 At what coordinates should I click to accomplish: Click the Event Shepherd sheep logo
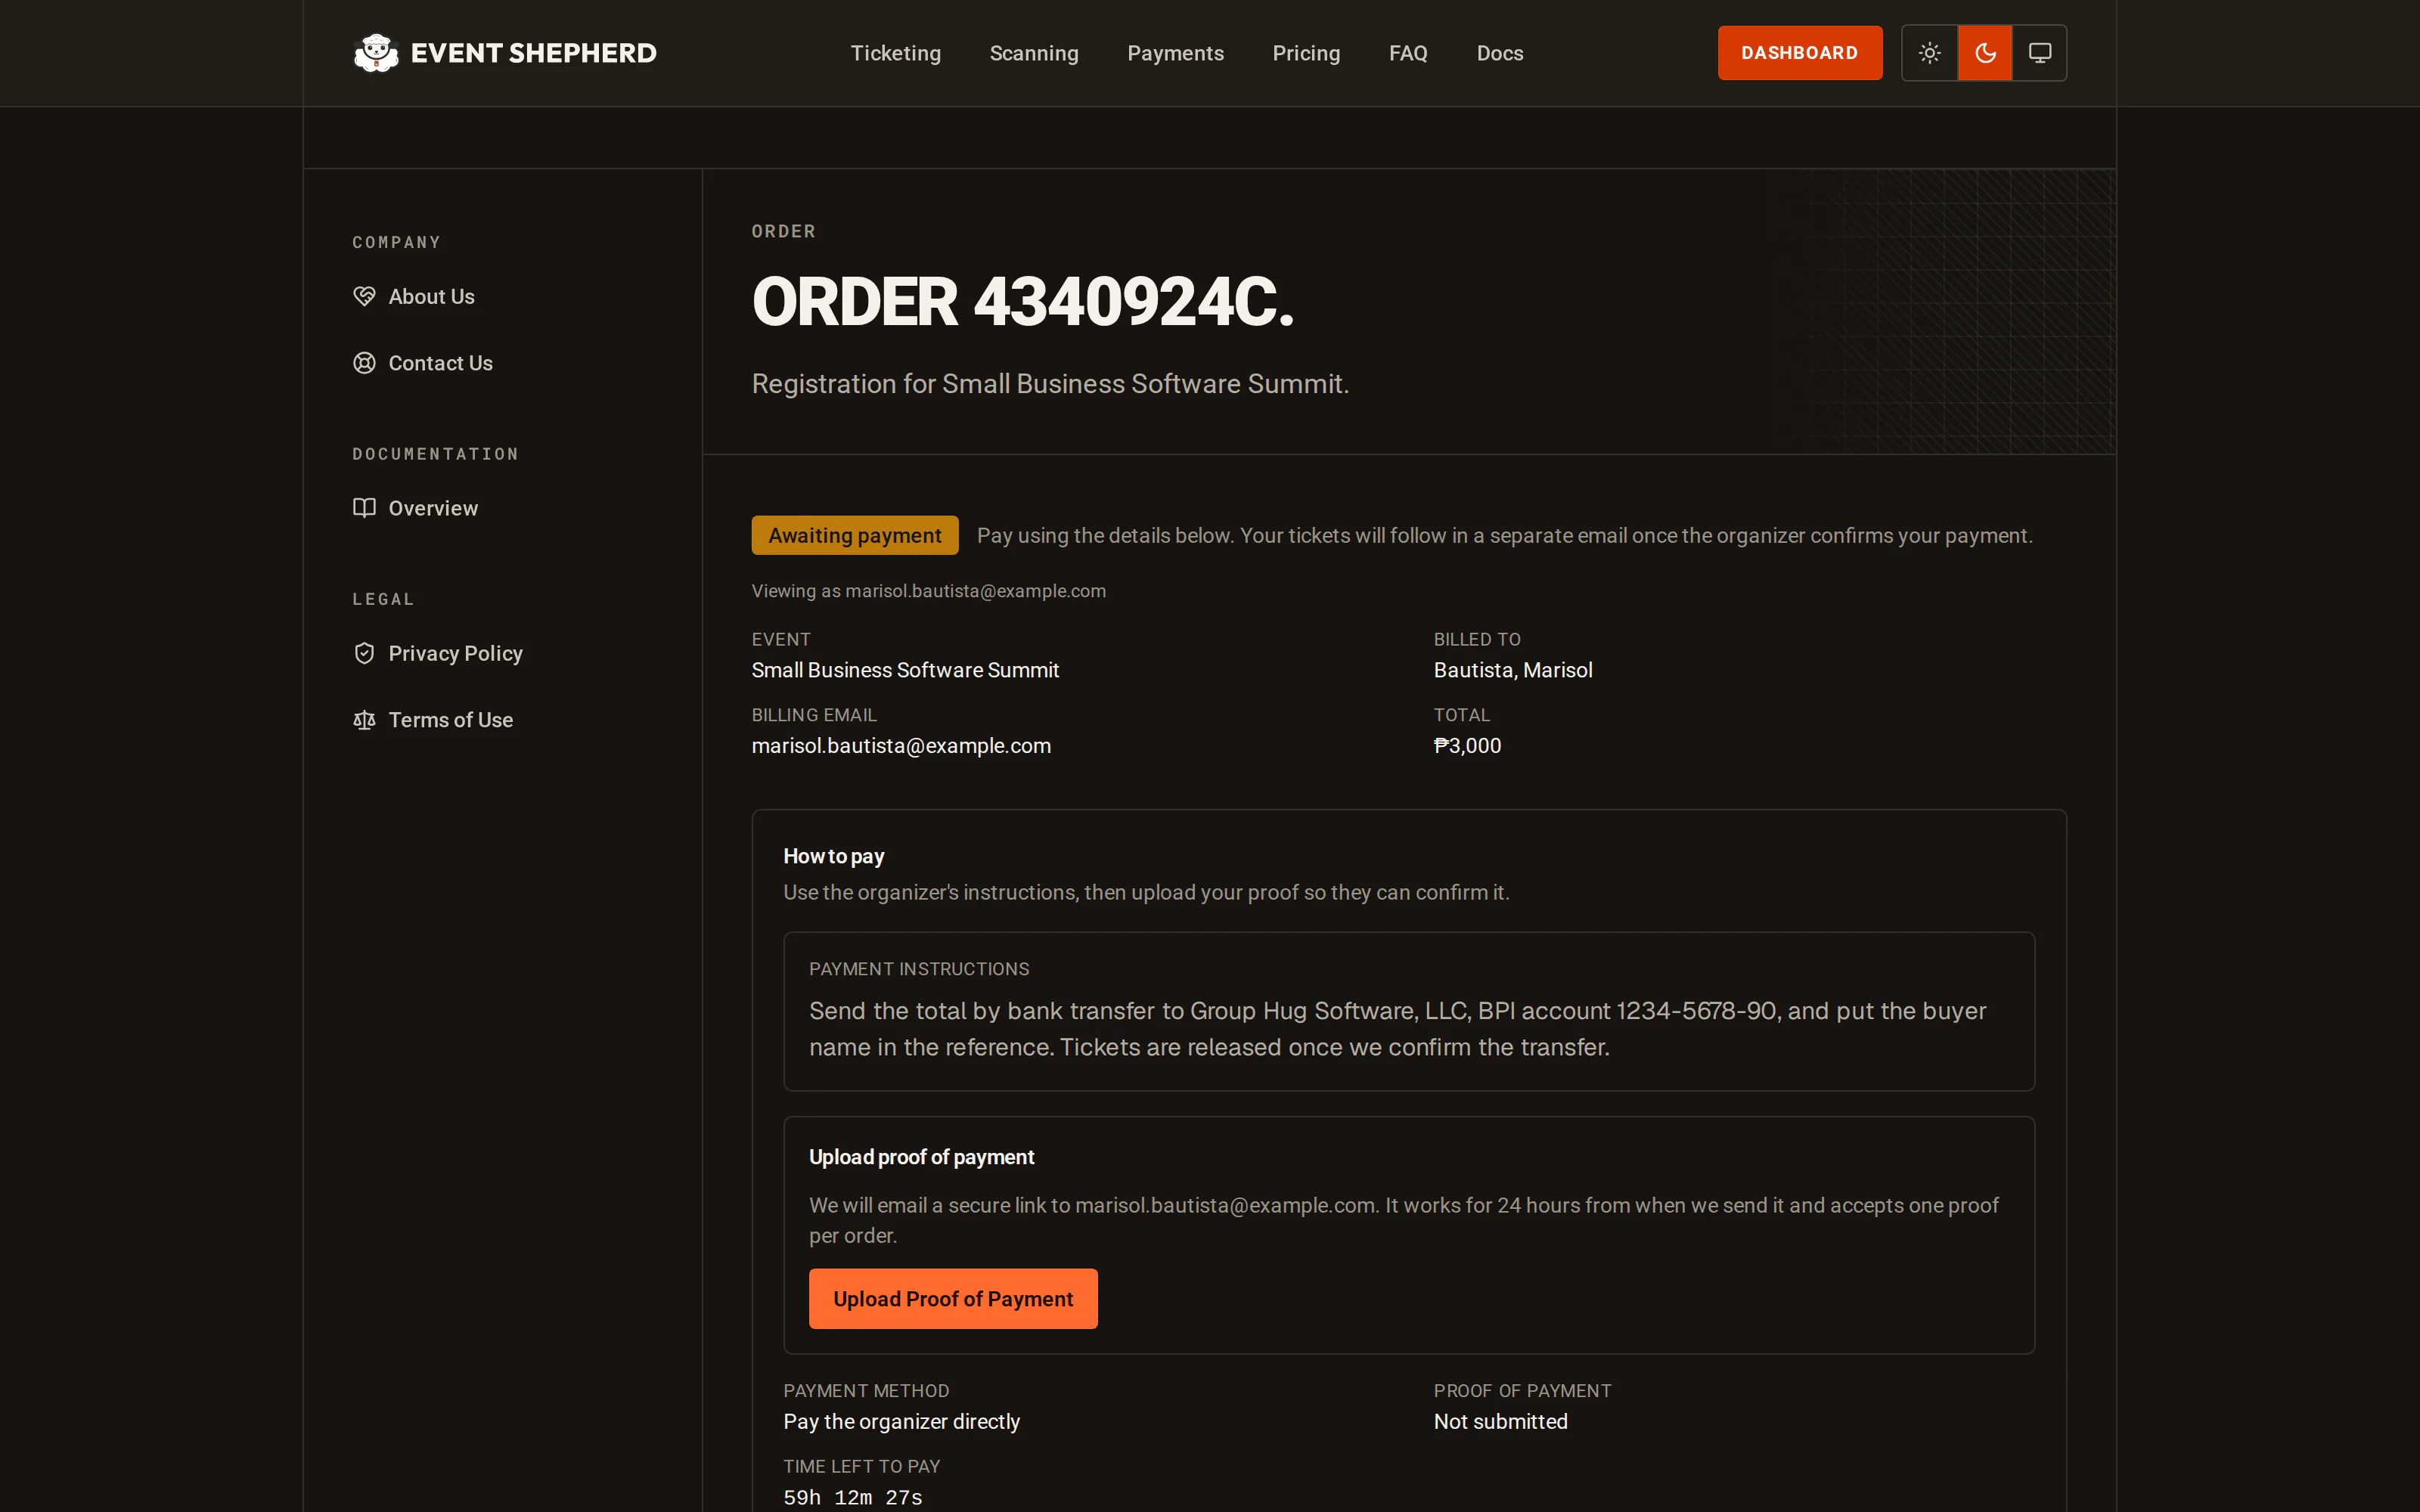(x=376, y=53)
